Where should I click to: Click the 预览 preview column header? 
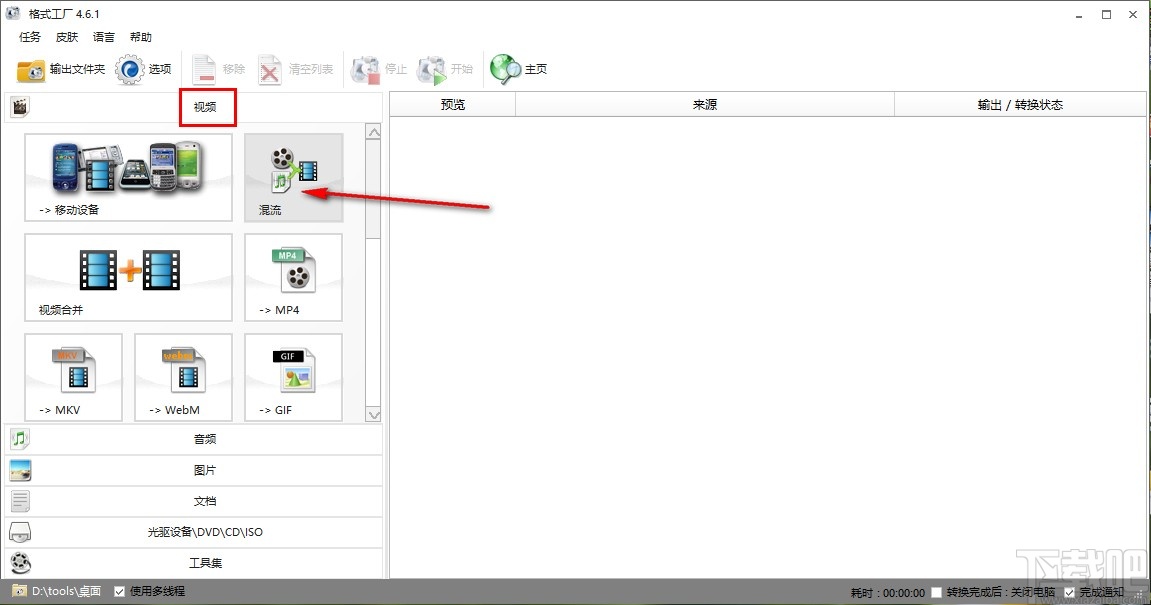453,105
